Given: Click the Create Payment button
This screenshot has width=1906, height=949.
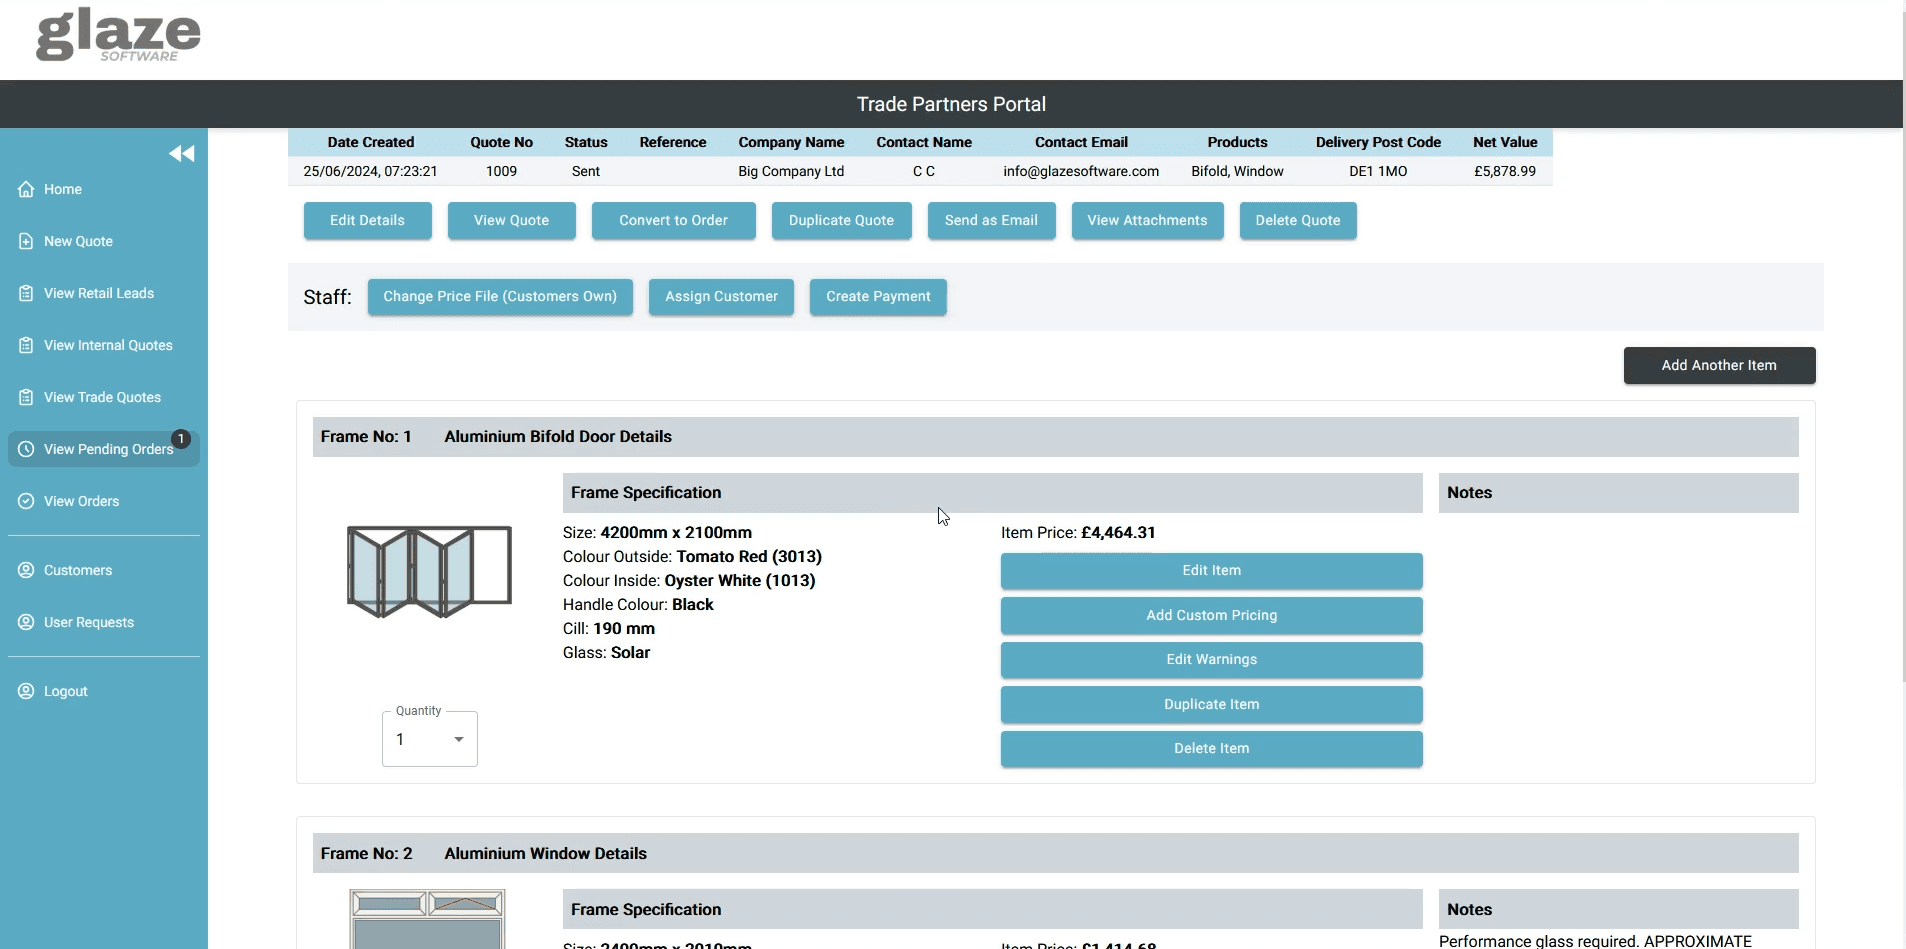Looking at the screenshot, I should [878, 296].
